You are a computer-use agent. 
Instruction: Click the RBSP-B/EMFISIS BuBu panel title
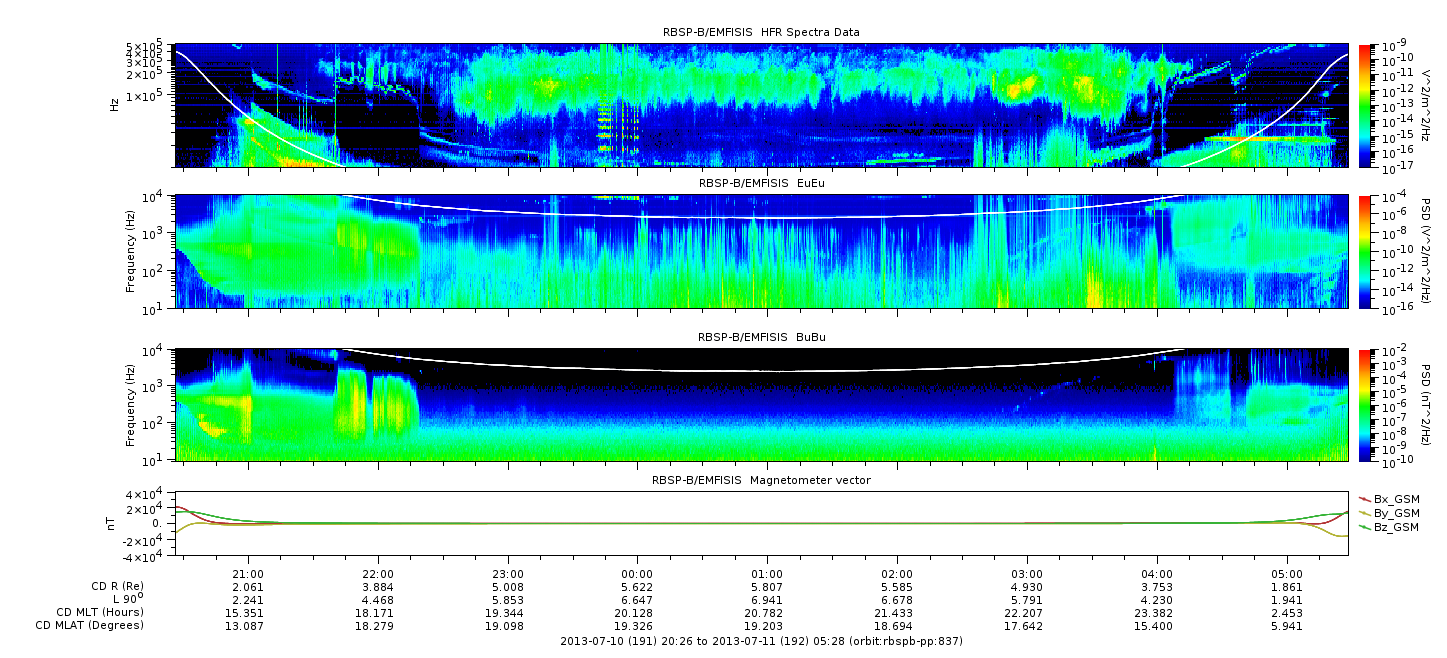tap(760, 338)
